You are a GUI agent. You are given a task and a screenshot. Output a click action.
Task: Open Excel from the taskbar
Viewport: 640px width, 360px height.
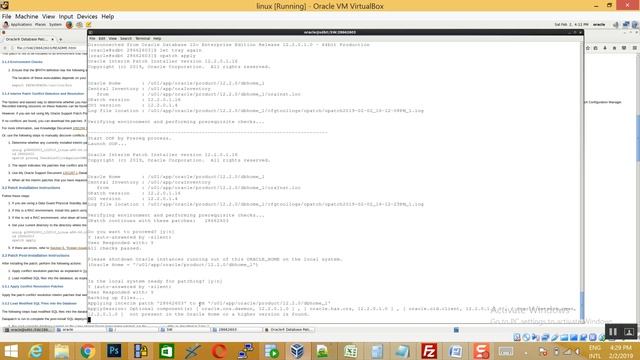350,351
